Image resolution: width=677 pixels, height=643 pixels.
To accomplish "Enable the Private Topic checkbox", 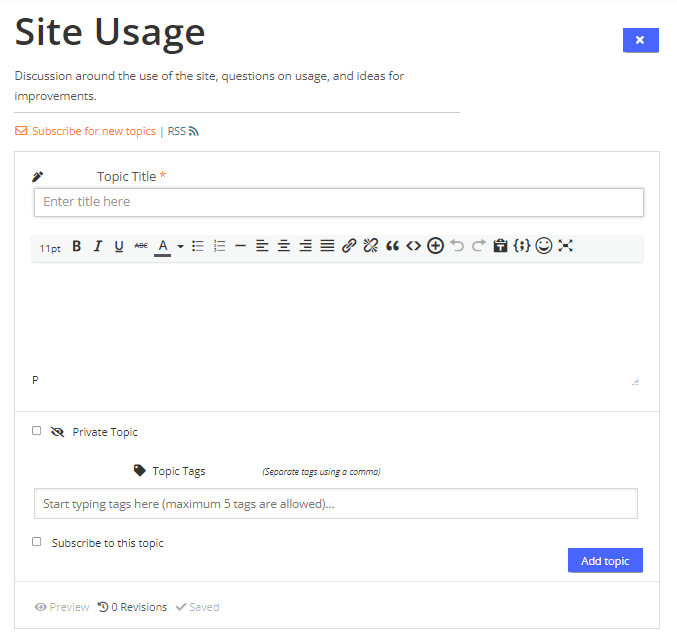I will [37, 431].
